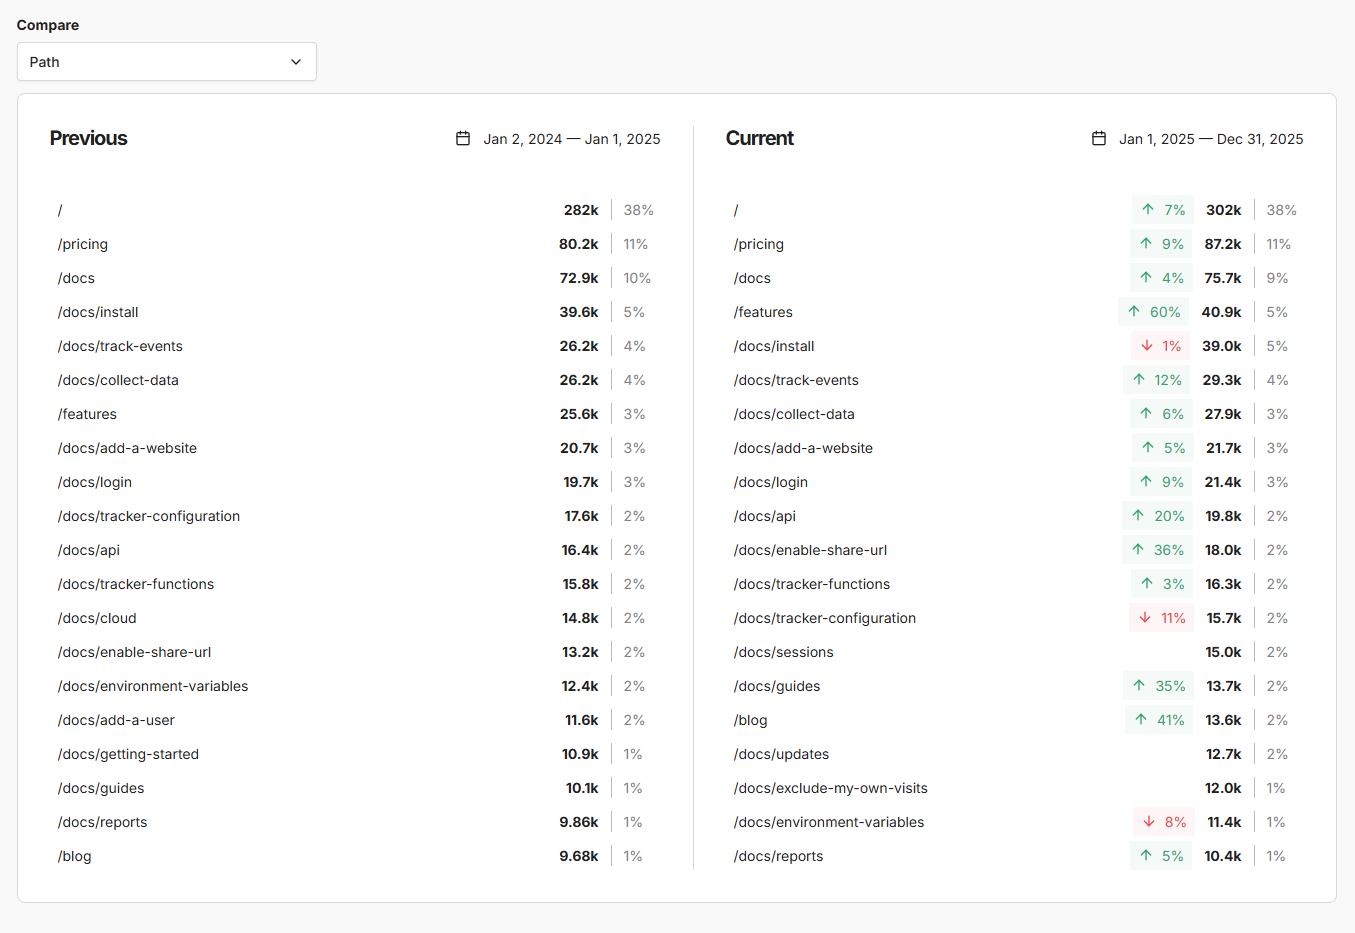This screenshot has height=933, width=1355.
Task: Expand the dropdown using the chevron arrow
Action: click(296, 62)
